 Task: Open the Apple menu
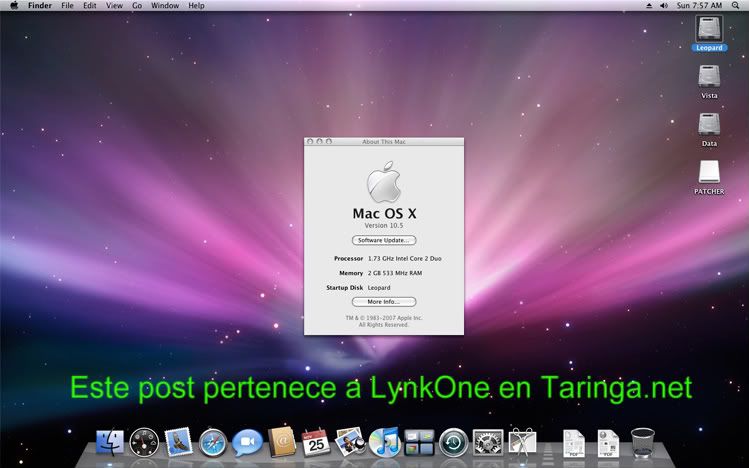click(x=14, y=6)
